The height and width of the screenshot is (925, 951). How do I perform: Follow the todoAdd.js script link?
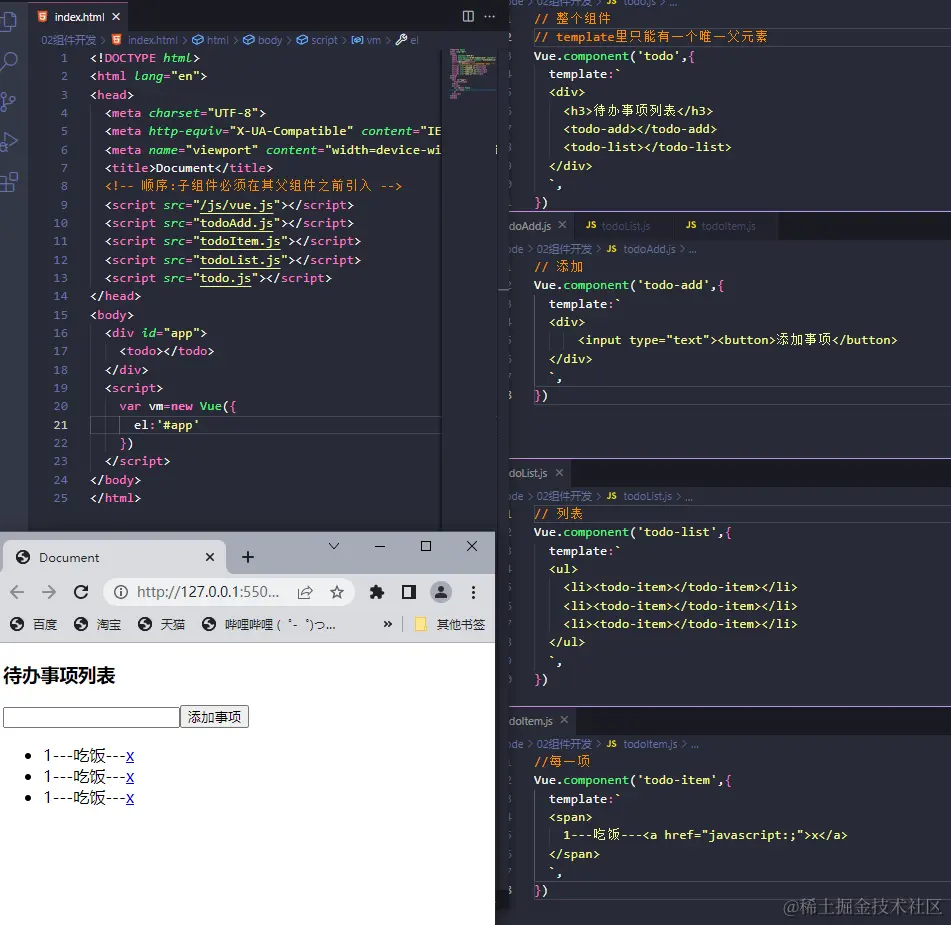[237, 223]
